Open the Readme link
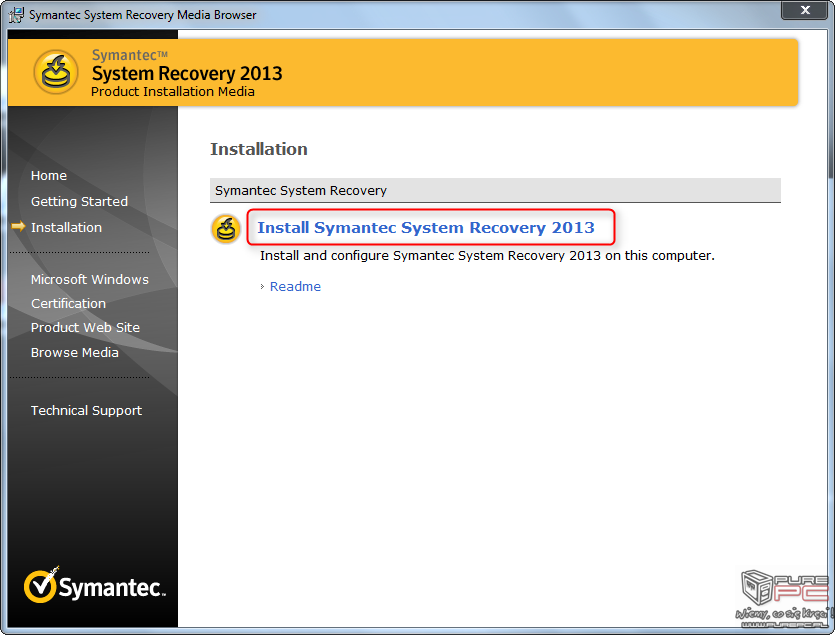The width and height of the screenshot is (835, 635). pyautogui.click(x=296, y=287)
